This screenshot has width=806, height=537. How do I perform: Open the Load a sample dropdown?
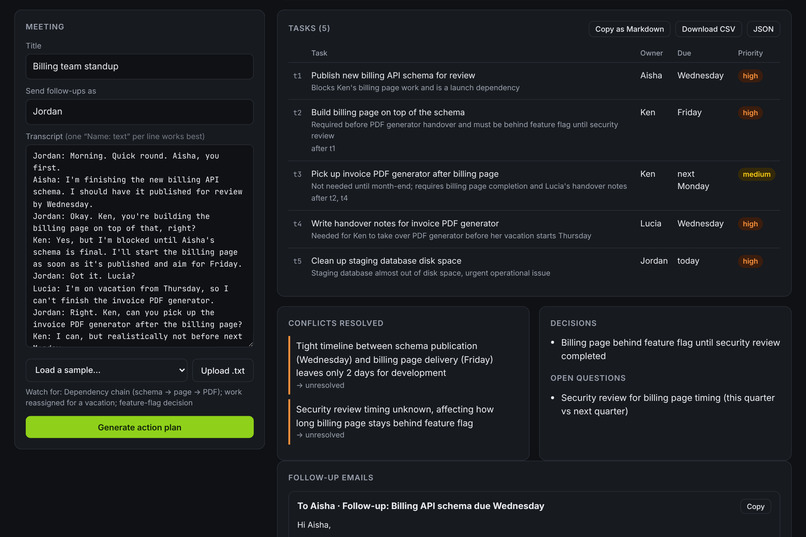[x=106, y=370]
